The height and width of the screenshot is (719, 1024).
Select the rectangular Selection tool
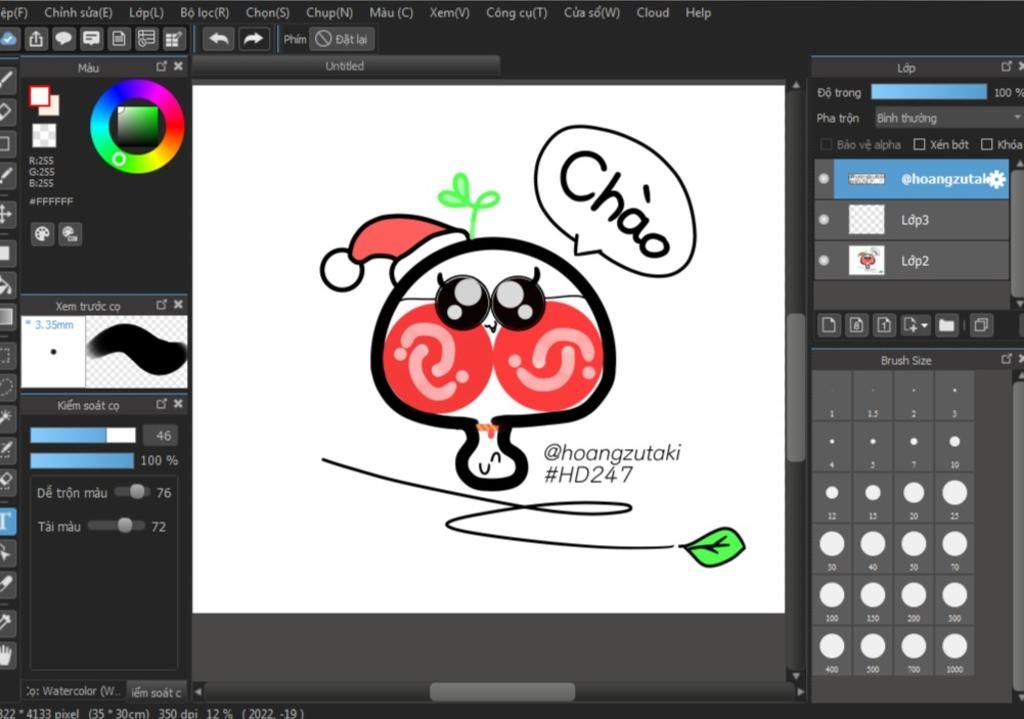click(7, 356)
